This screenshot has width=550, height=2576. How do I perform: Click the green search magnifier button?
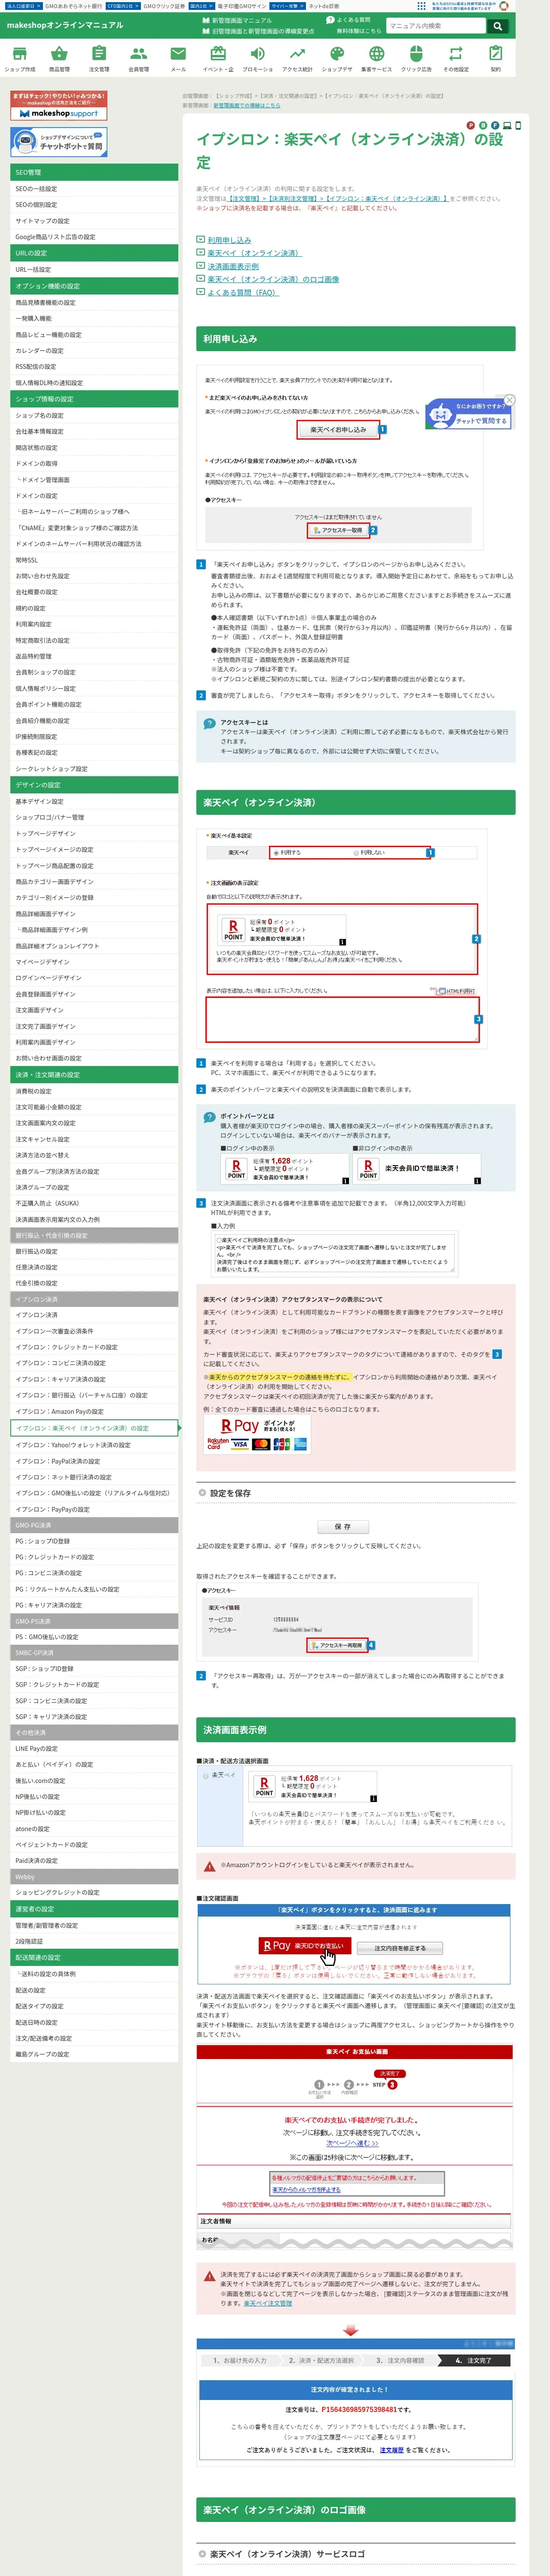tap(497, 26)
